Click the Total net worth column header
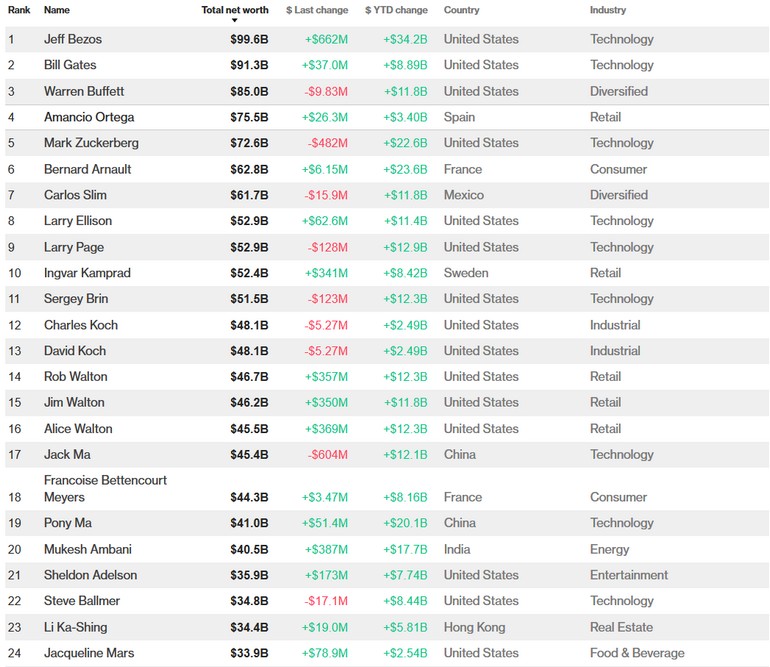 (x=234, y=10)
